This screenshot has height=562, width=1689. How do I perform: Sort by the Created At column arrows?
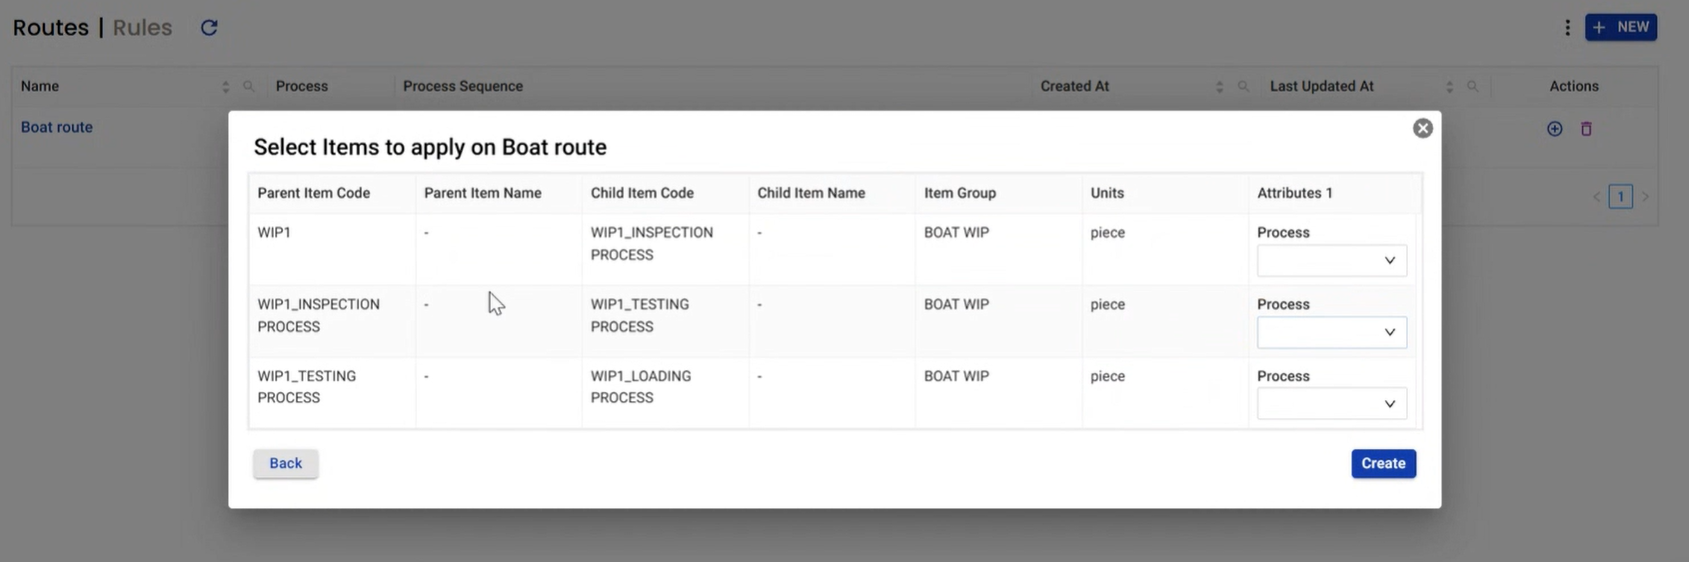pos(1219,87)
